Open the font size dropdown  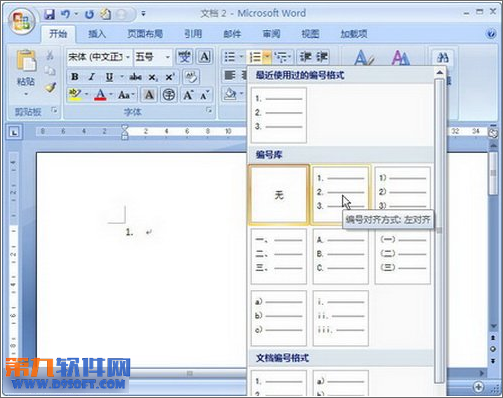click(167, 57)
